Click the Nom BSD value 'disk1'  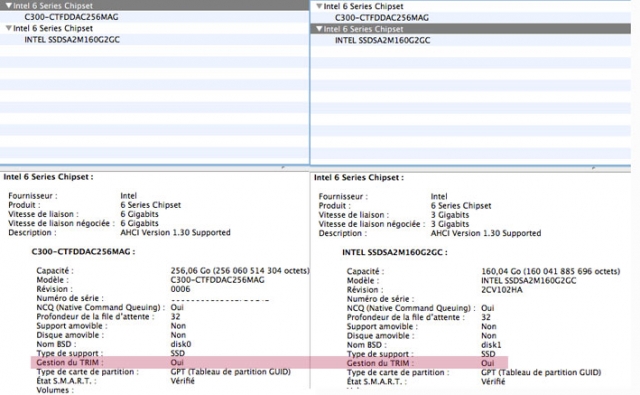[491, 345]
